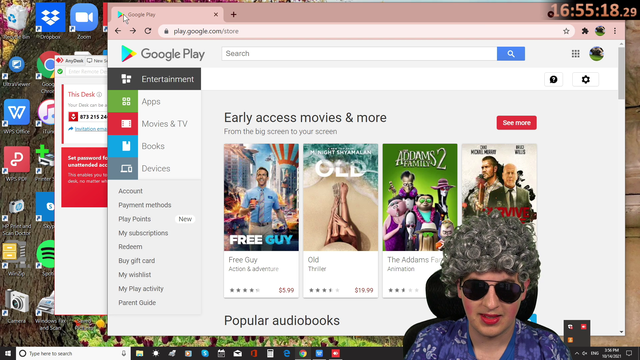Click the See more button

pos(516,122)
